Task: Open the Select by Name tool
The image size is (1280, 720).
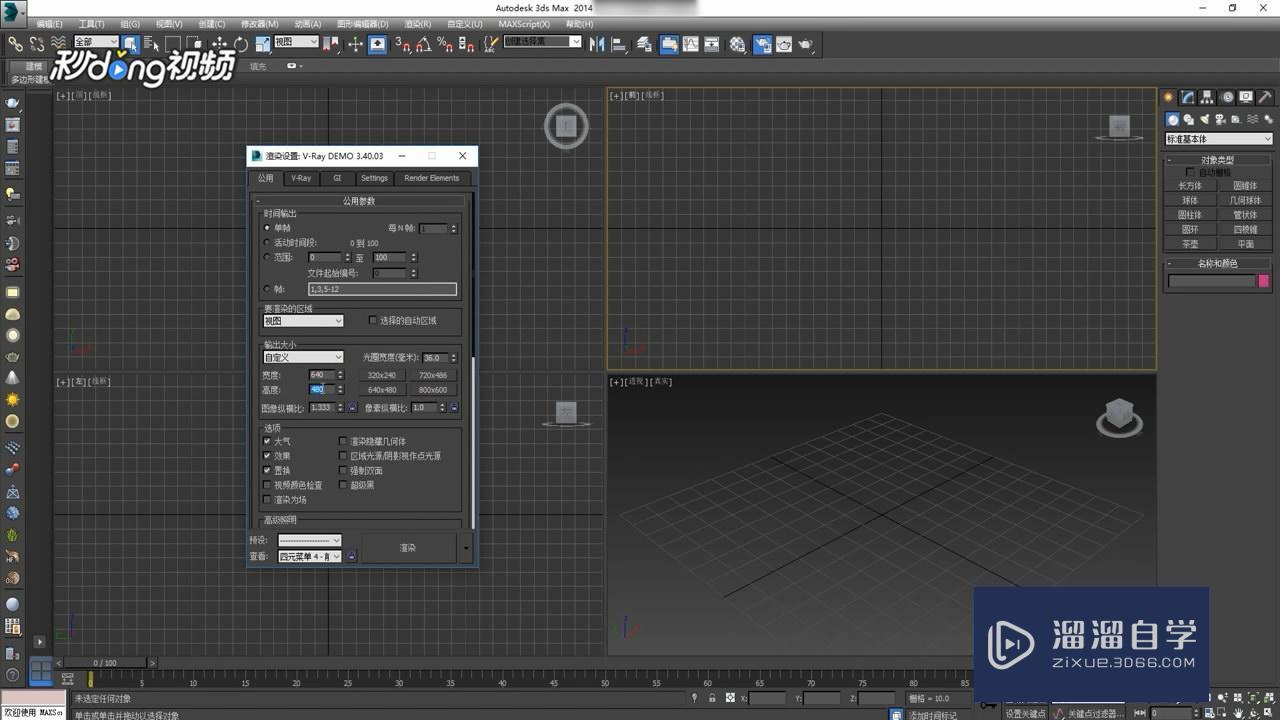Action: pos(152,44)
